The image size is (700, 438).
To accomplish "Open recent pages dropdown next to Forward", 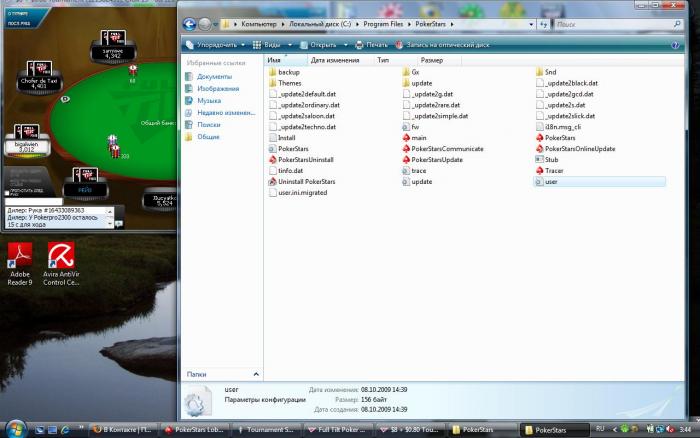I will pyautogui.click(x=215, y=25).
